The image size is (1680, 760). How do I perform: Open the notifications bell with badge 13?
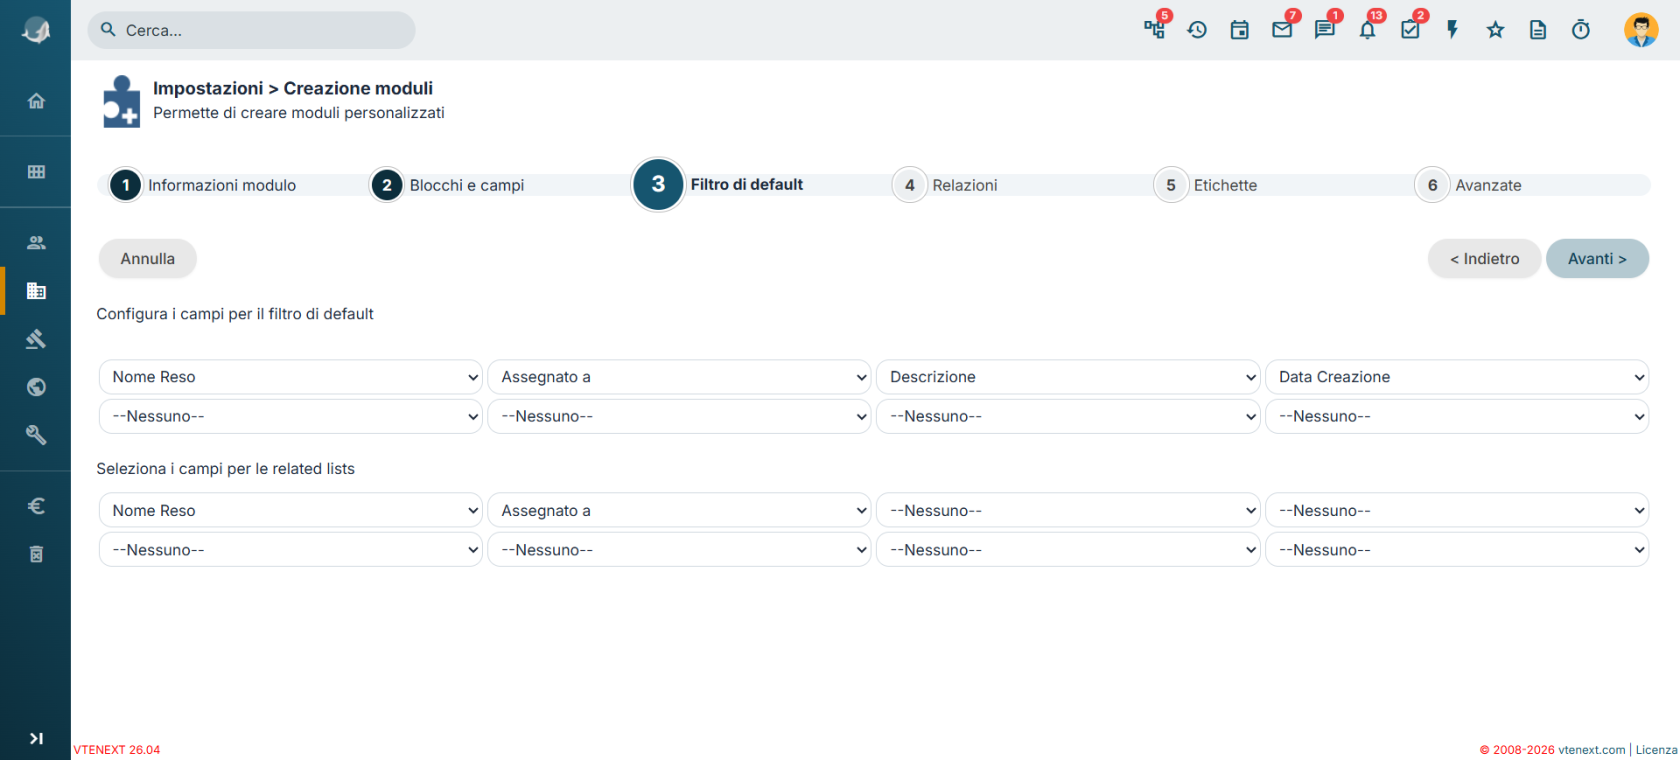1368,30
